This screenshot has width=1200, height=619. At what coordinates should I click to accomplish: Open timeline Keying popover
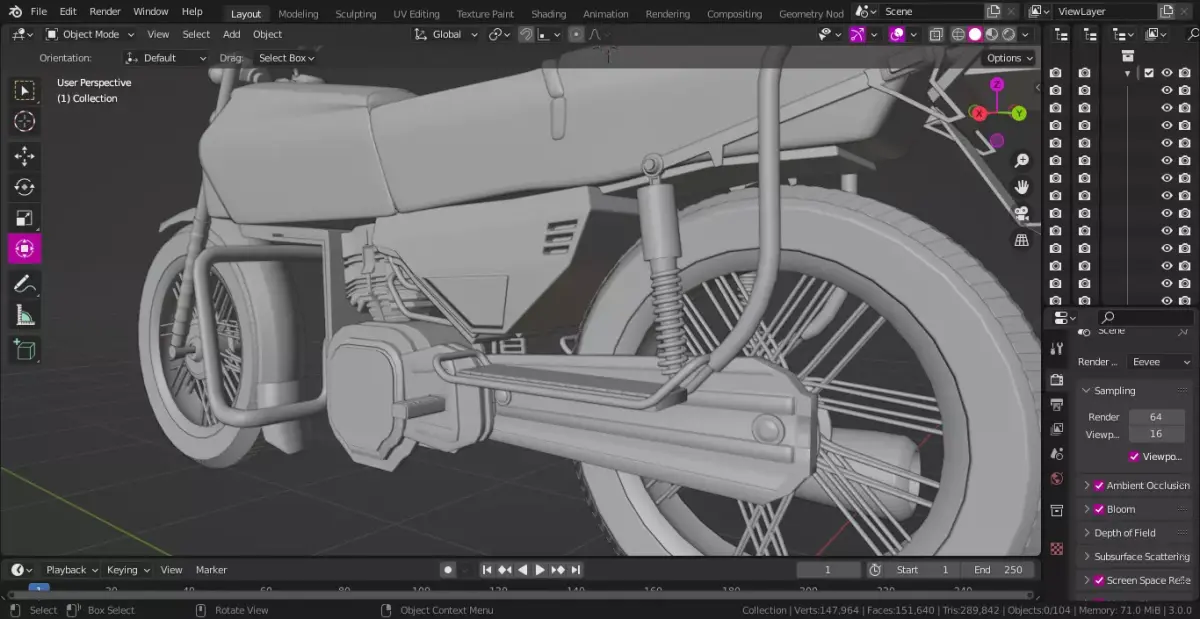click(128, 570)
